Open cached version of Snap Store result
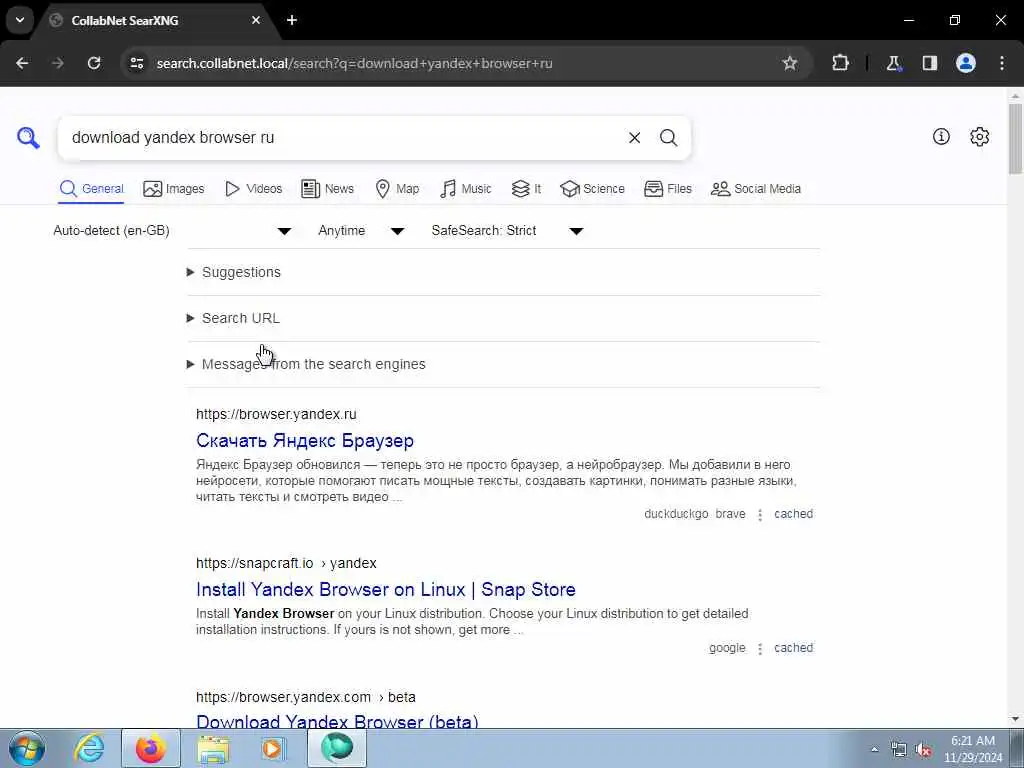Screen dimensions: 1024x768 pos(793,648)
